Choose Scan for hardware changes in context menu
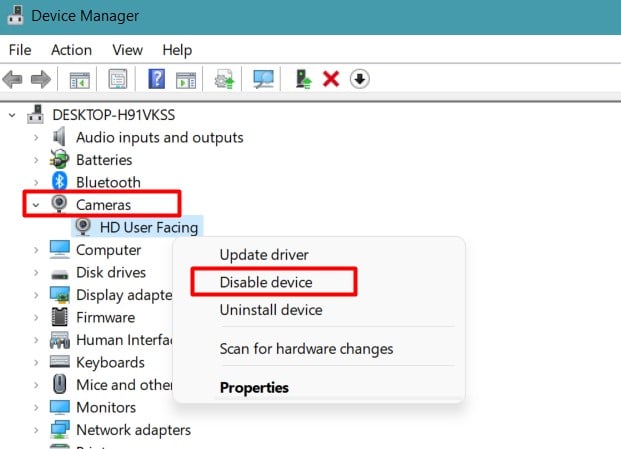Image resolution: width=621 pixels, height=449 pixels. click(306, 349)
